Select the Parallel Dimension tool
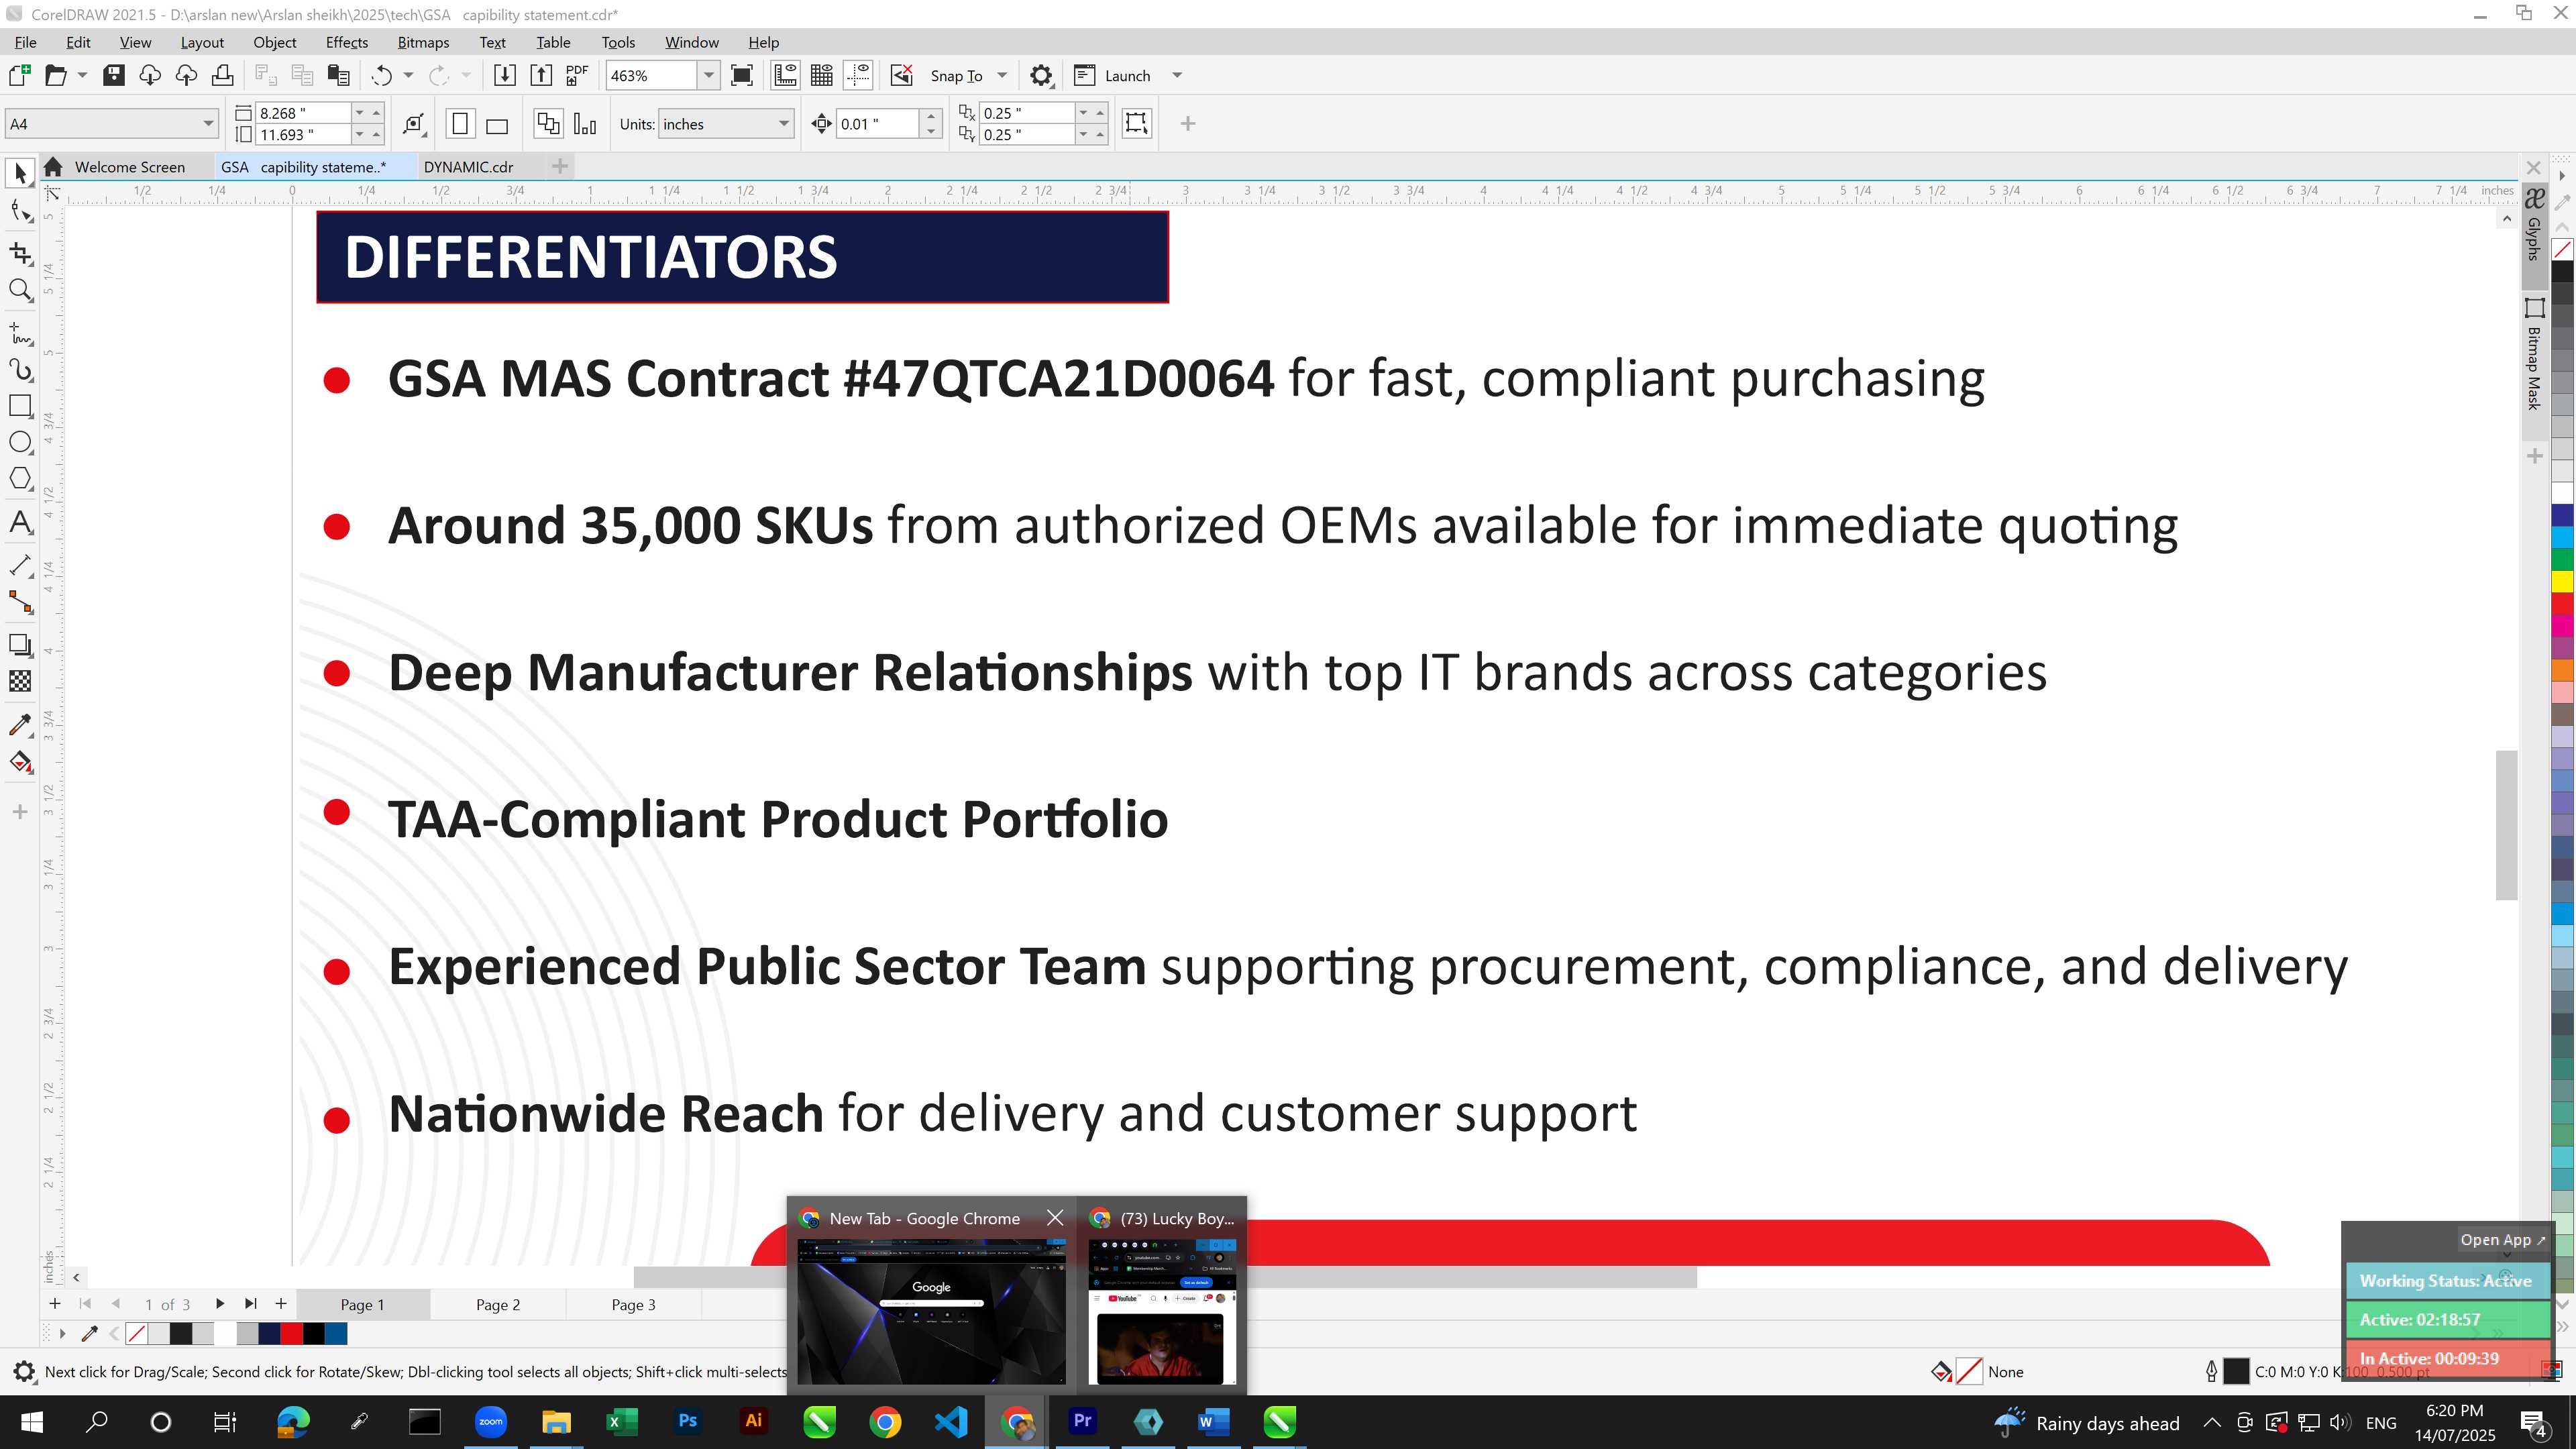Image resolution: width=2576 pixels, height=1449 pixels. (x=20, y=565)
